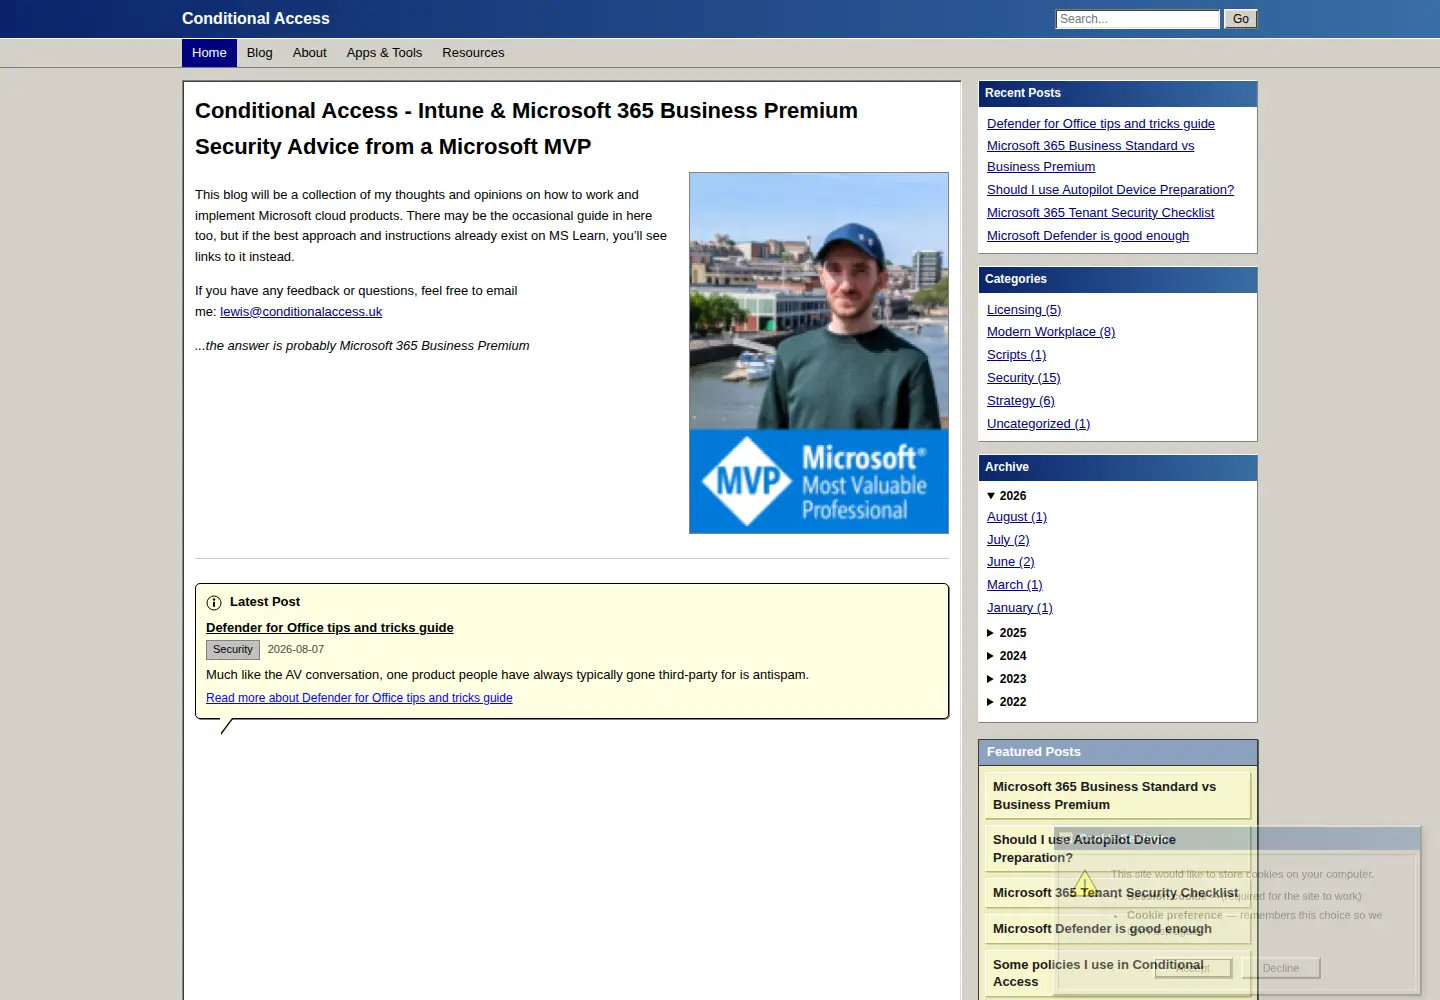Go to the Home tab
Viewport: 1440px width, 1000px height.
[209, 53]
